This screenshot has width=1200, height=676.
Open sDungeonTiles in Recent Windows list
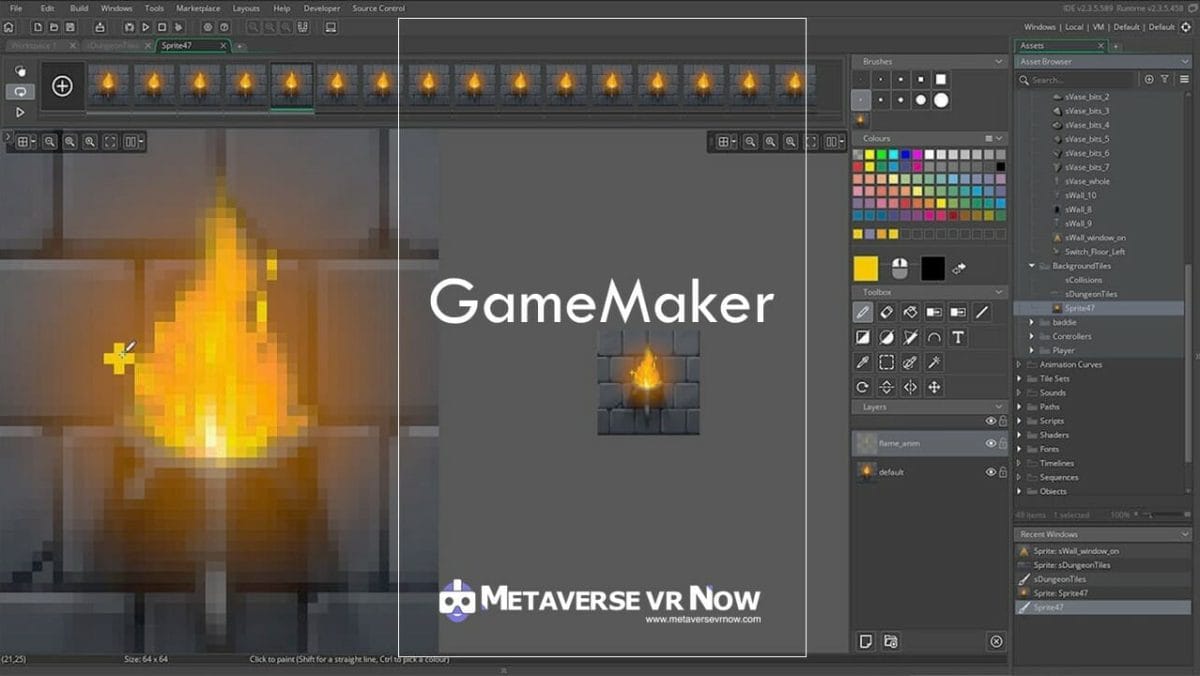[1103, 579]
